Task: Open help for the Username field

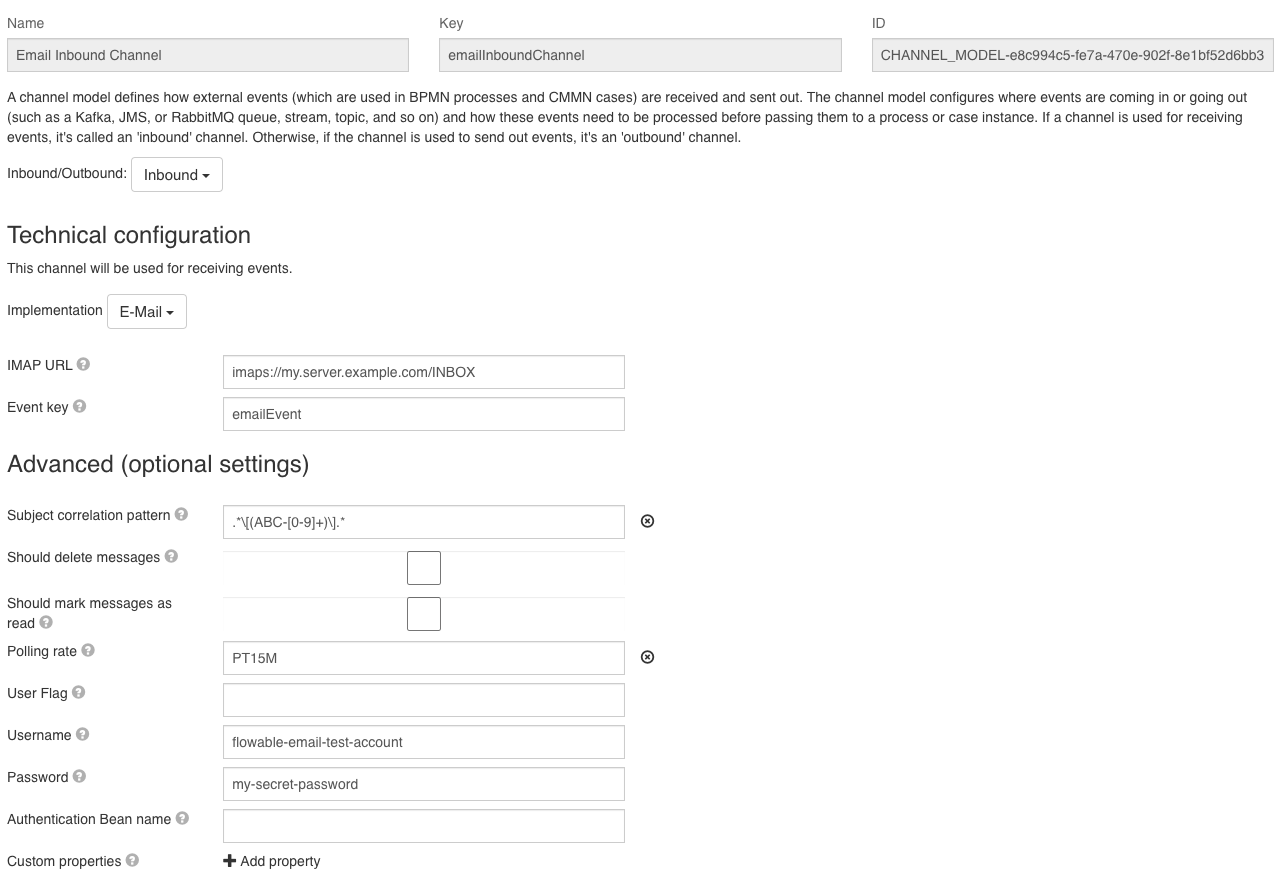Action: (x=82, y=734)
